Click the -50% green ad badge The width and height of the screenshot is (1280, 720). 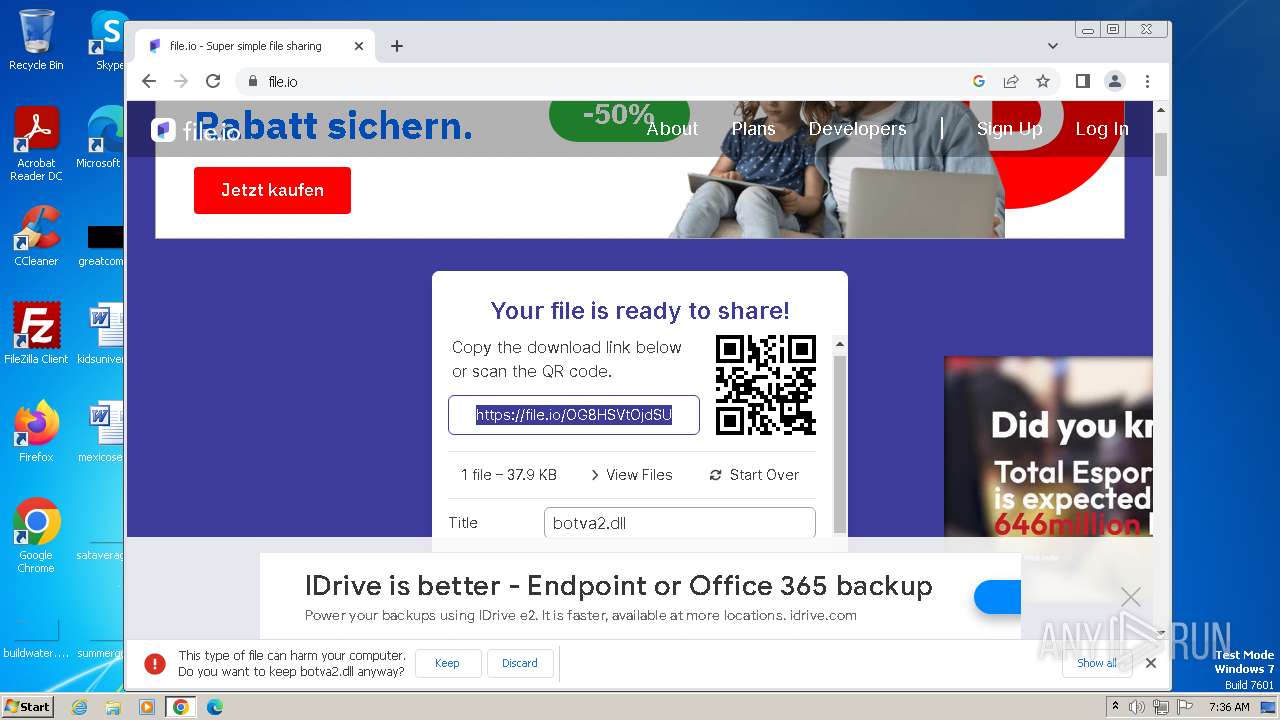pyautogui.click(x=619, y=118)
